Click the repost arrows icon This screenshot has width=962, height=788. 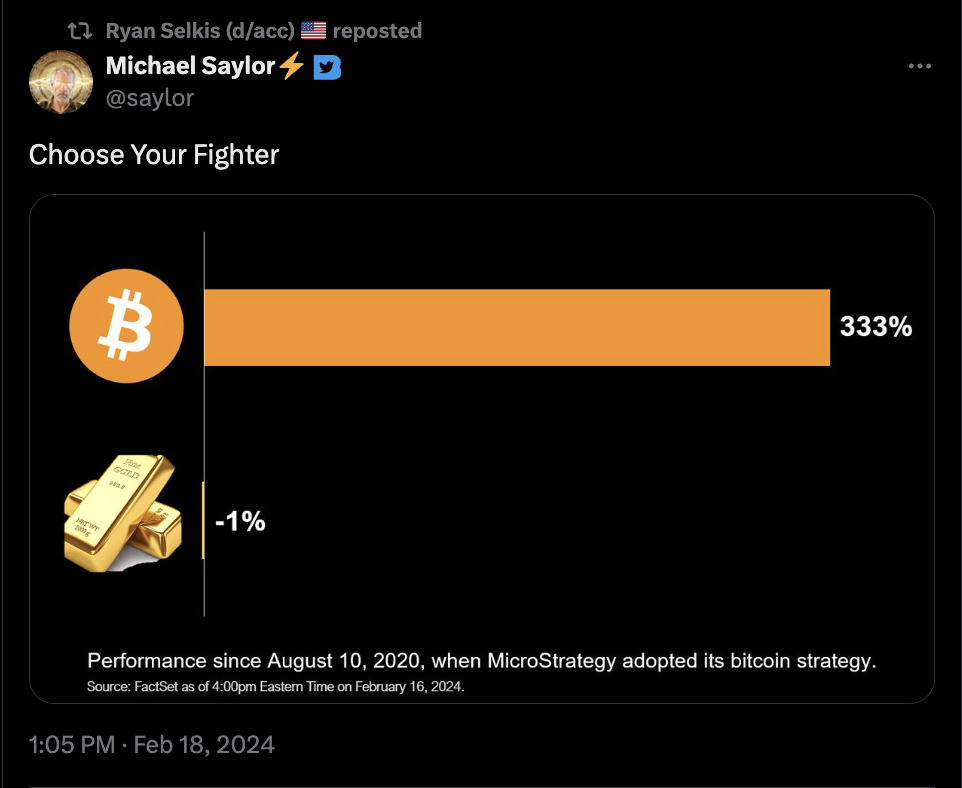pos(87,31)
